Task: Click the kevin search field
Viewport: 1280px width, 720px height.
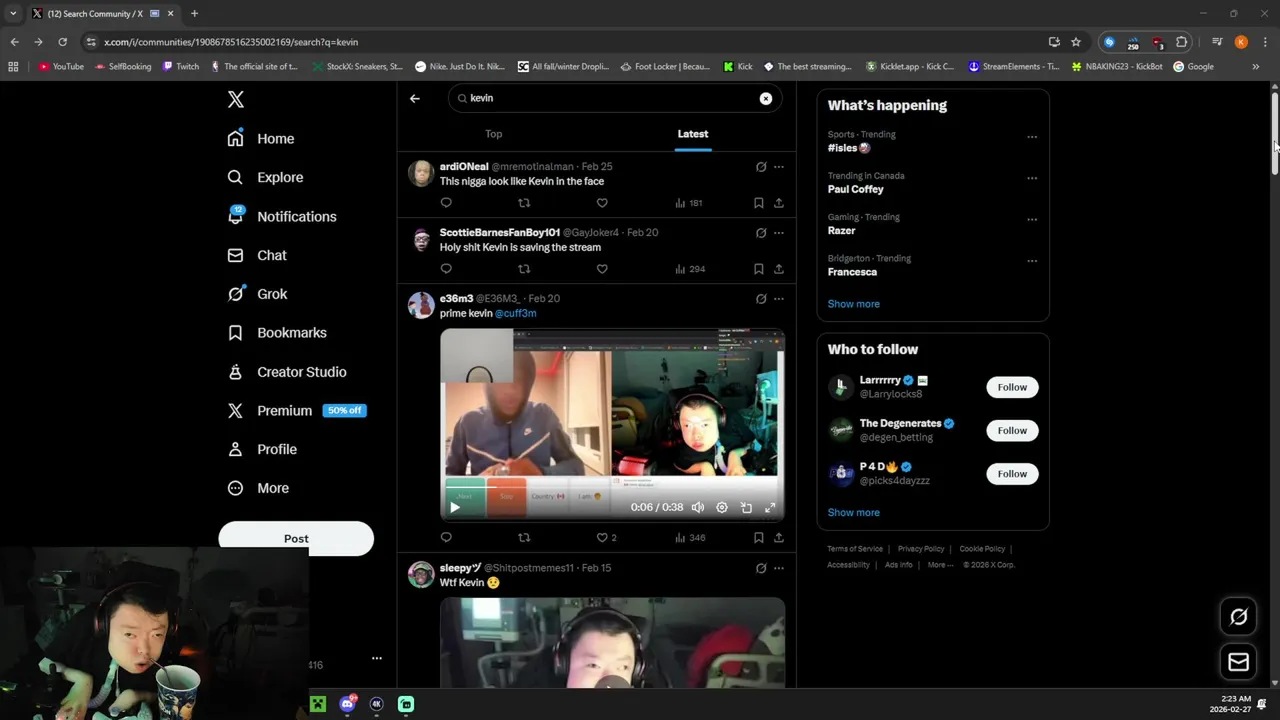Action: click(x=614, y=98)
